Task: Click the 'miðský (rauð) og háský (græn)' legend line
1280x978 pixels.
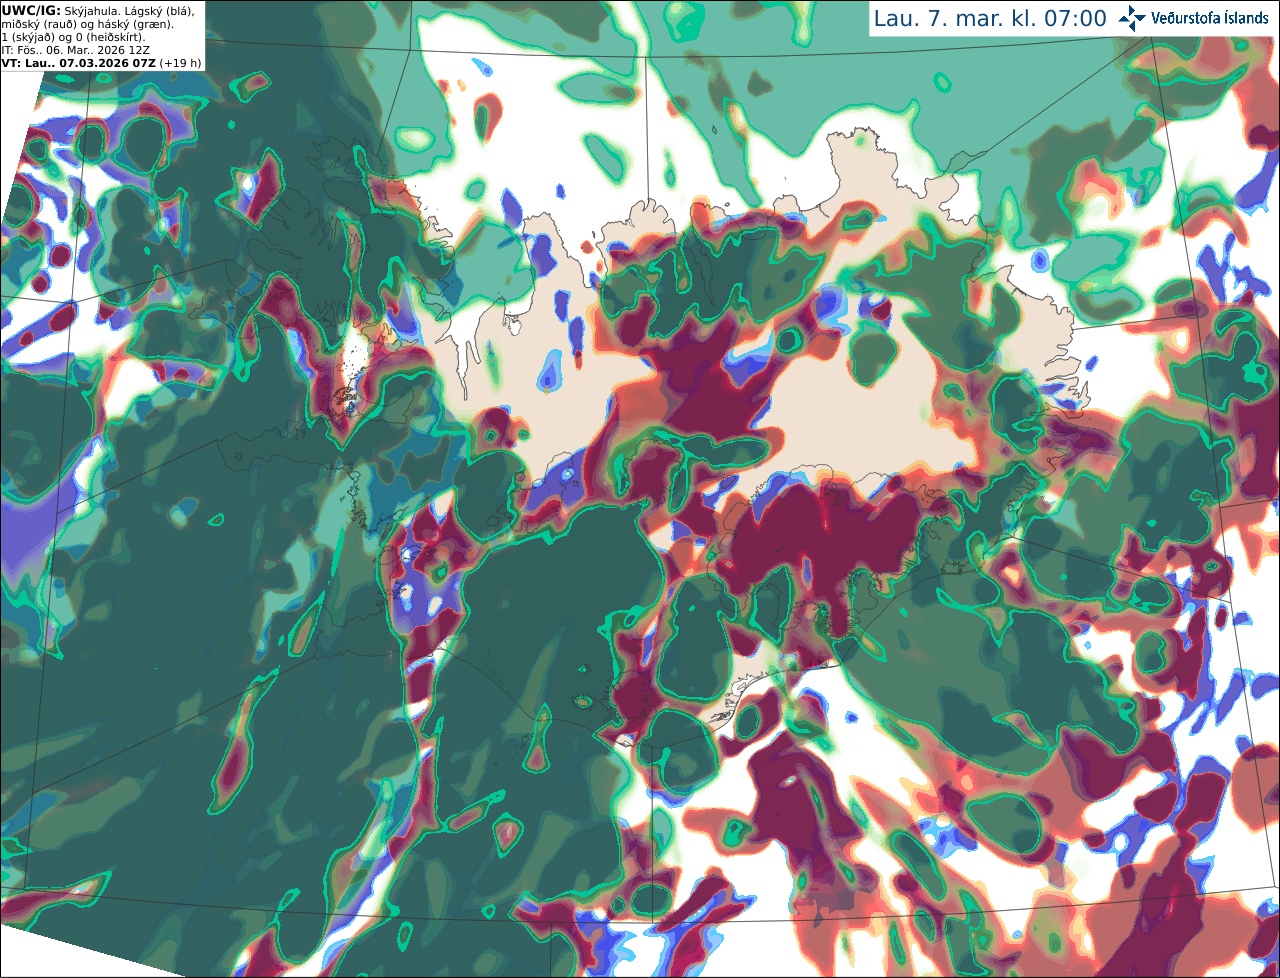Action: click(87, 23)
